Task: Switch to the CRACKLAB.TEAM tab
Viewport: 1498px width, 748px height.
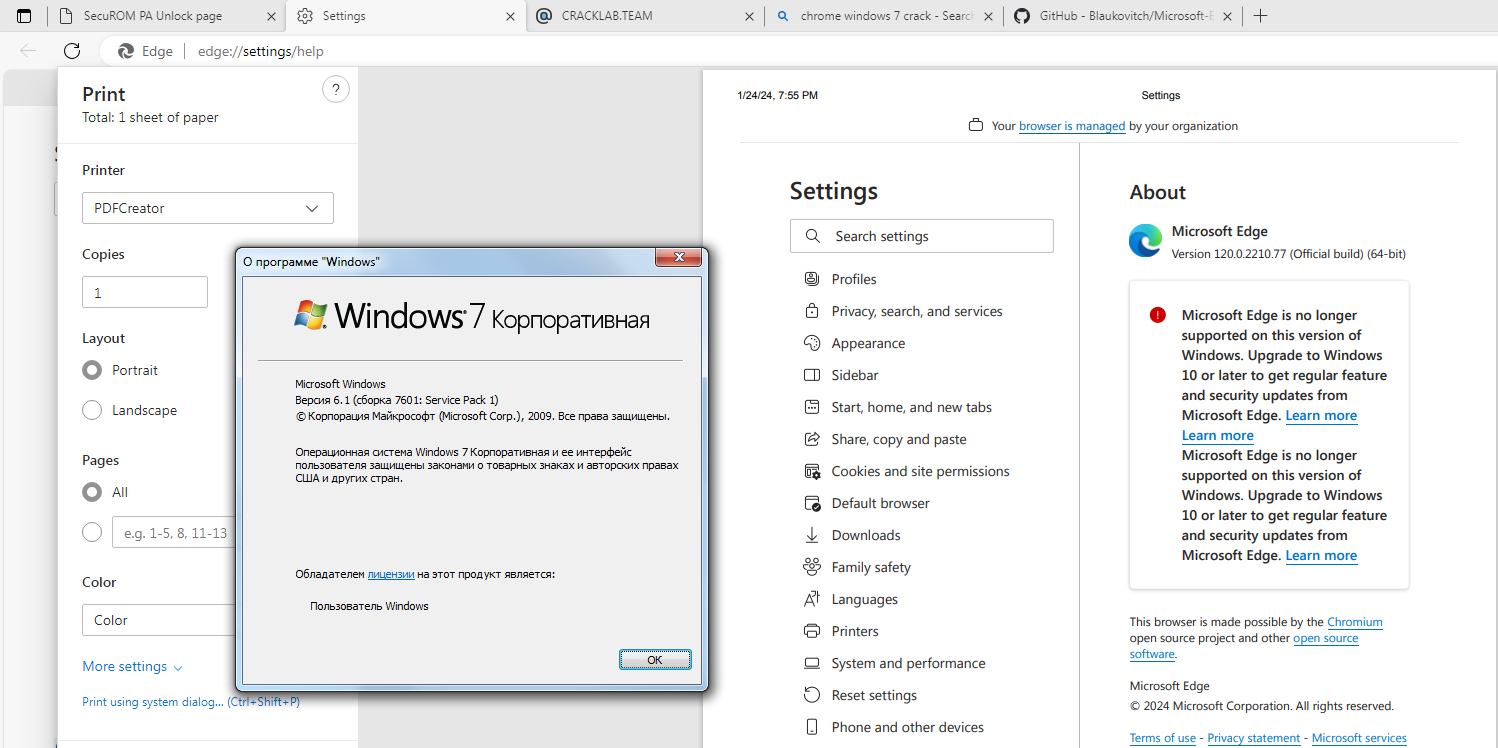Action: (645, 16)
